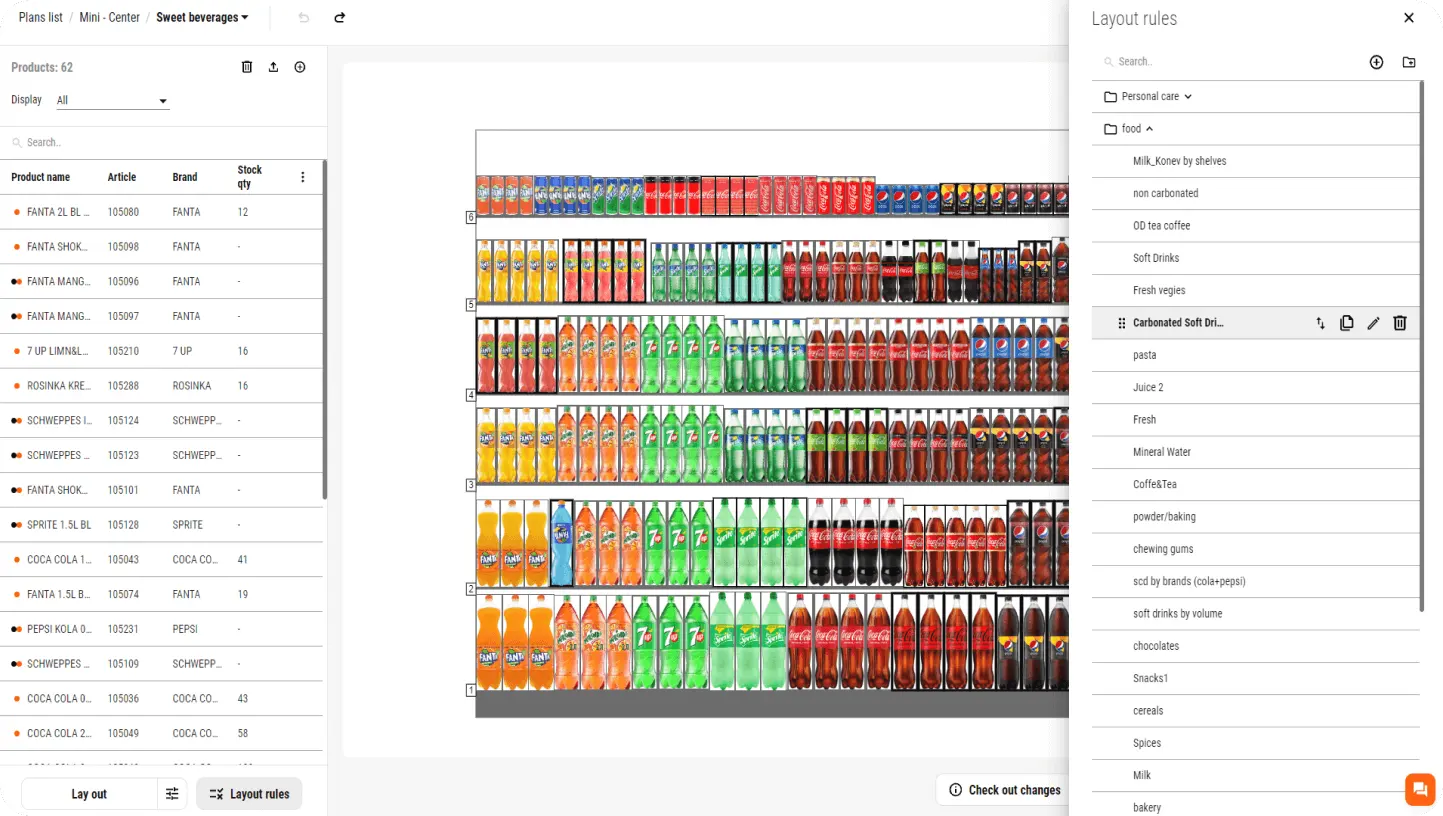Delete products using the left panel trash icon
1443x816 pixels.
coord(247,67)
